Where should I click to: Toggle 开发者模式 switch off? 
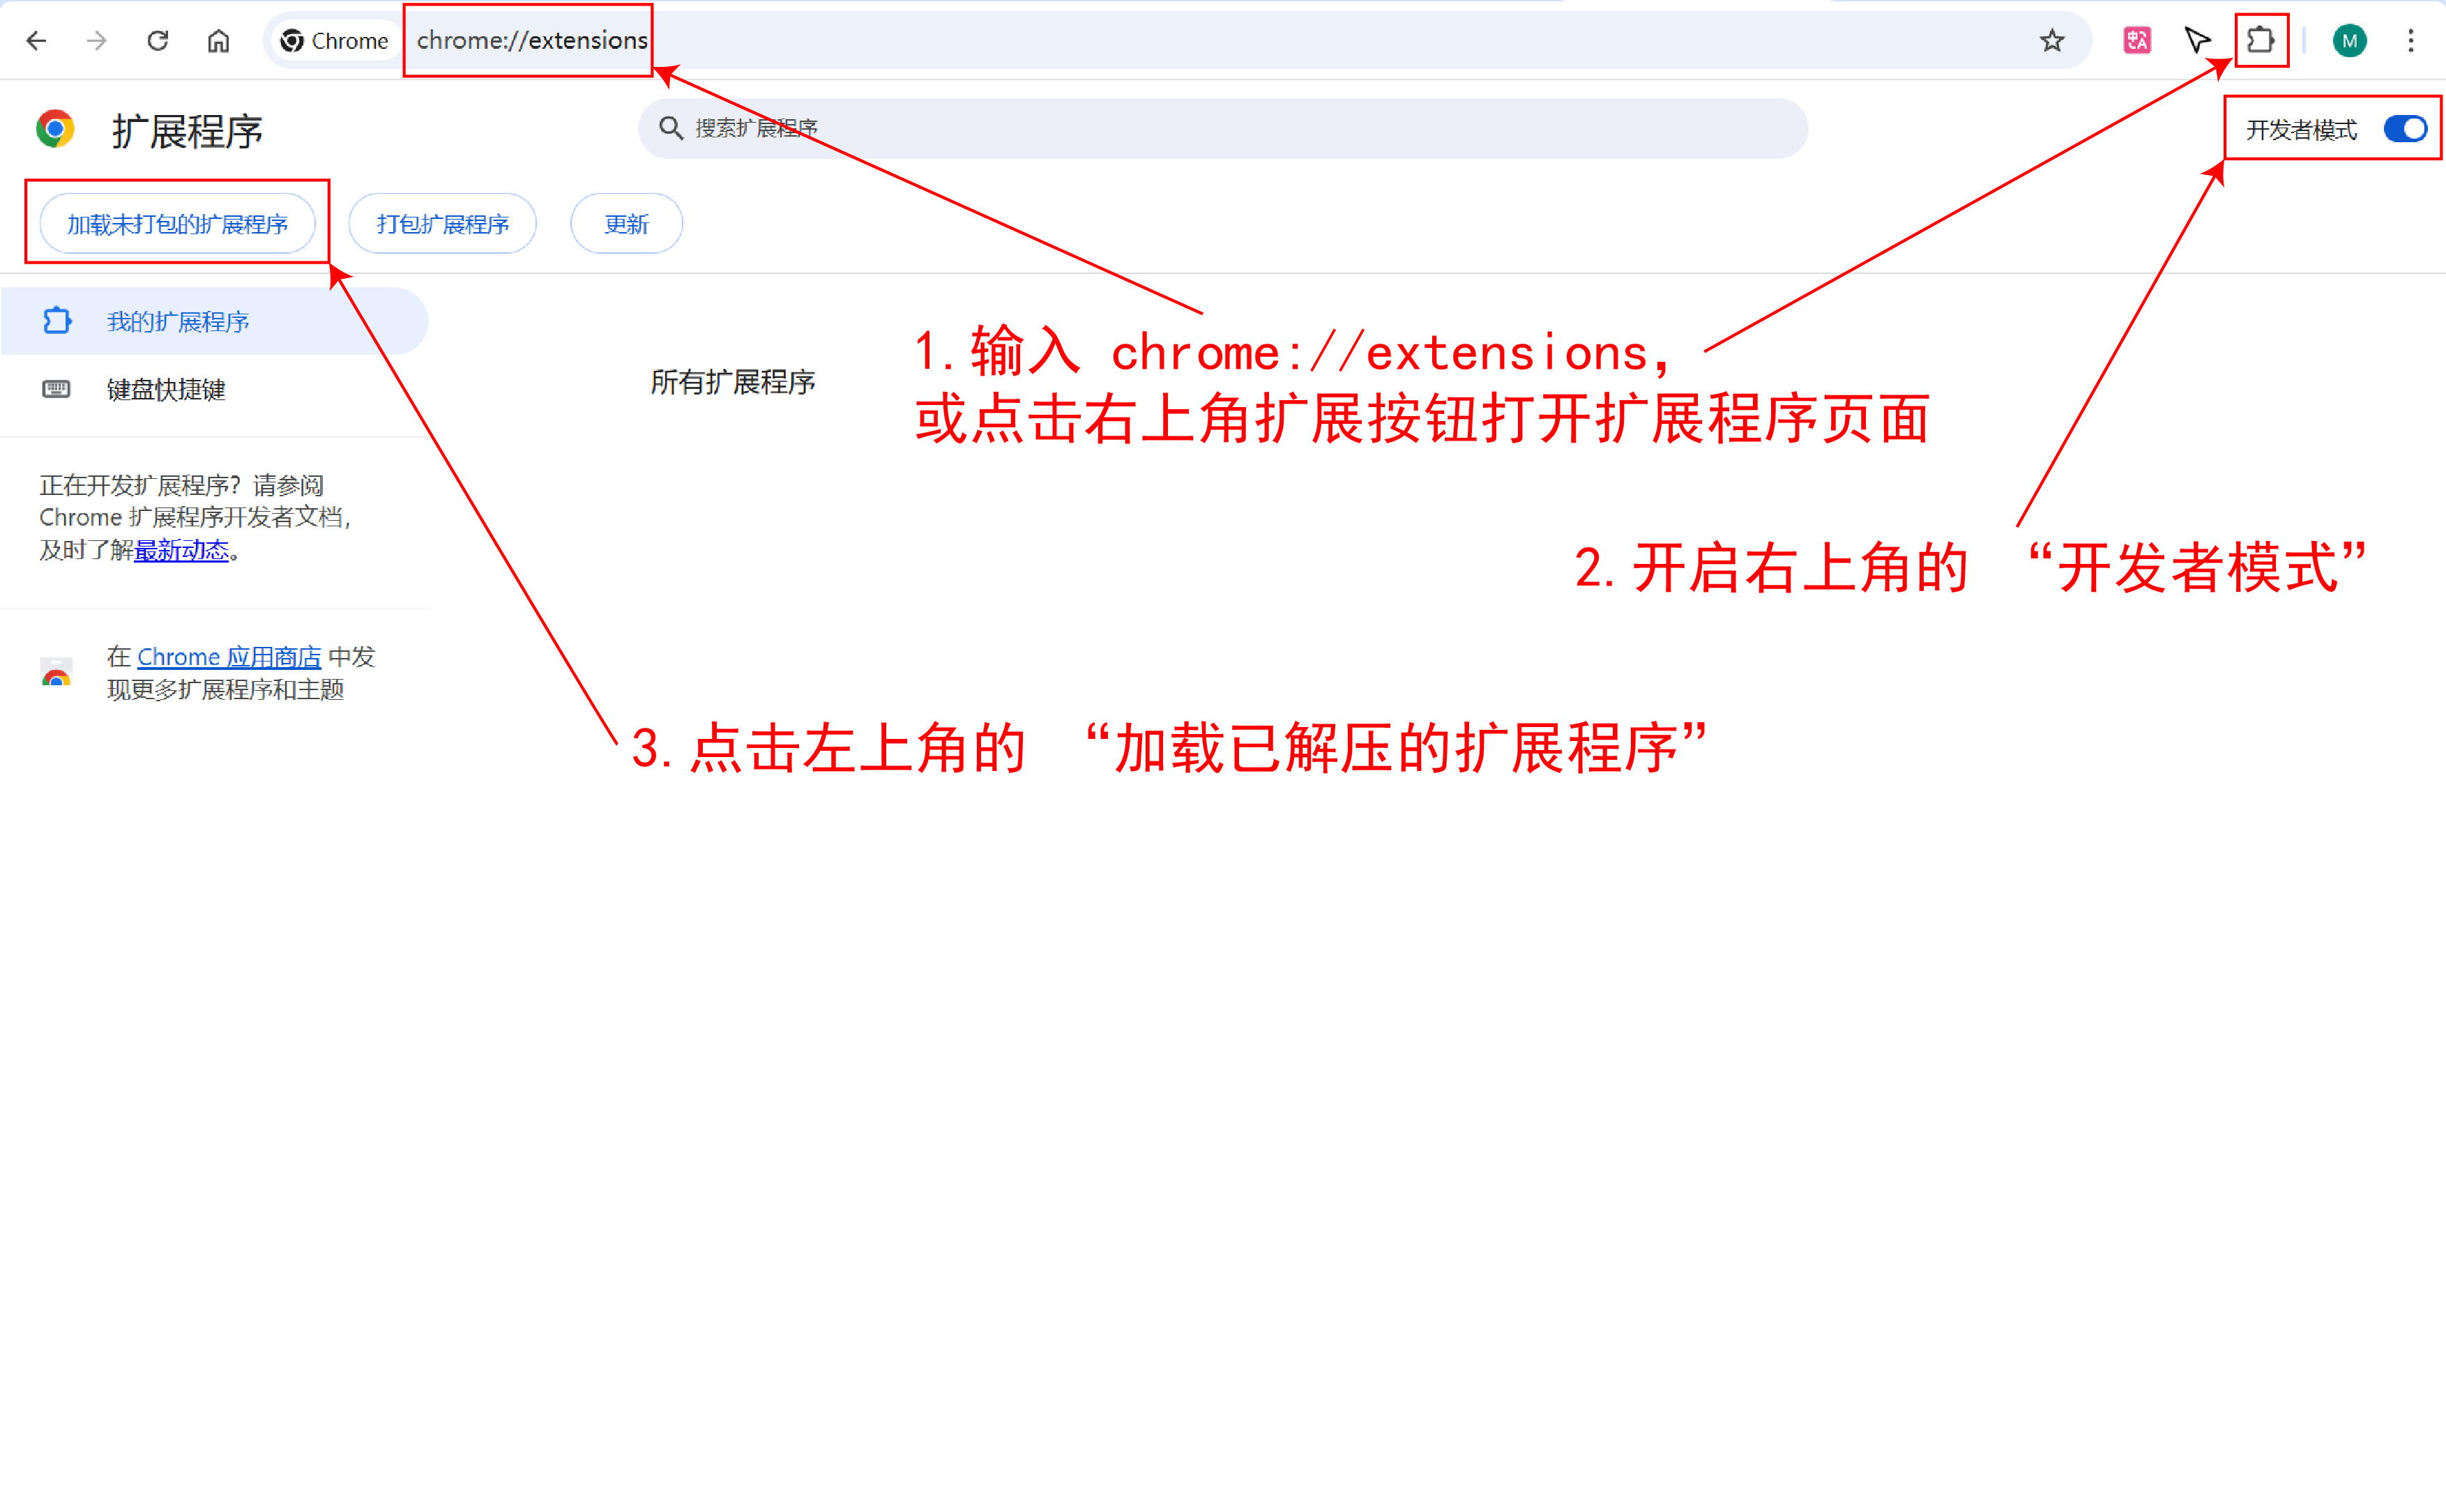tap(2405, 129)
